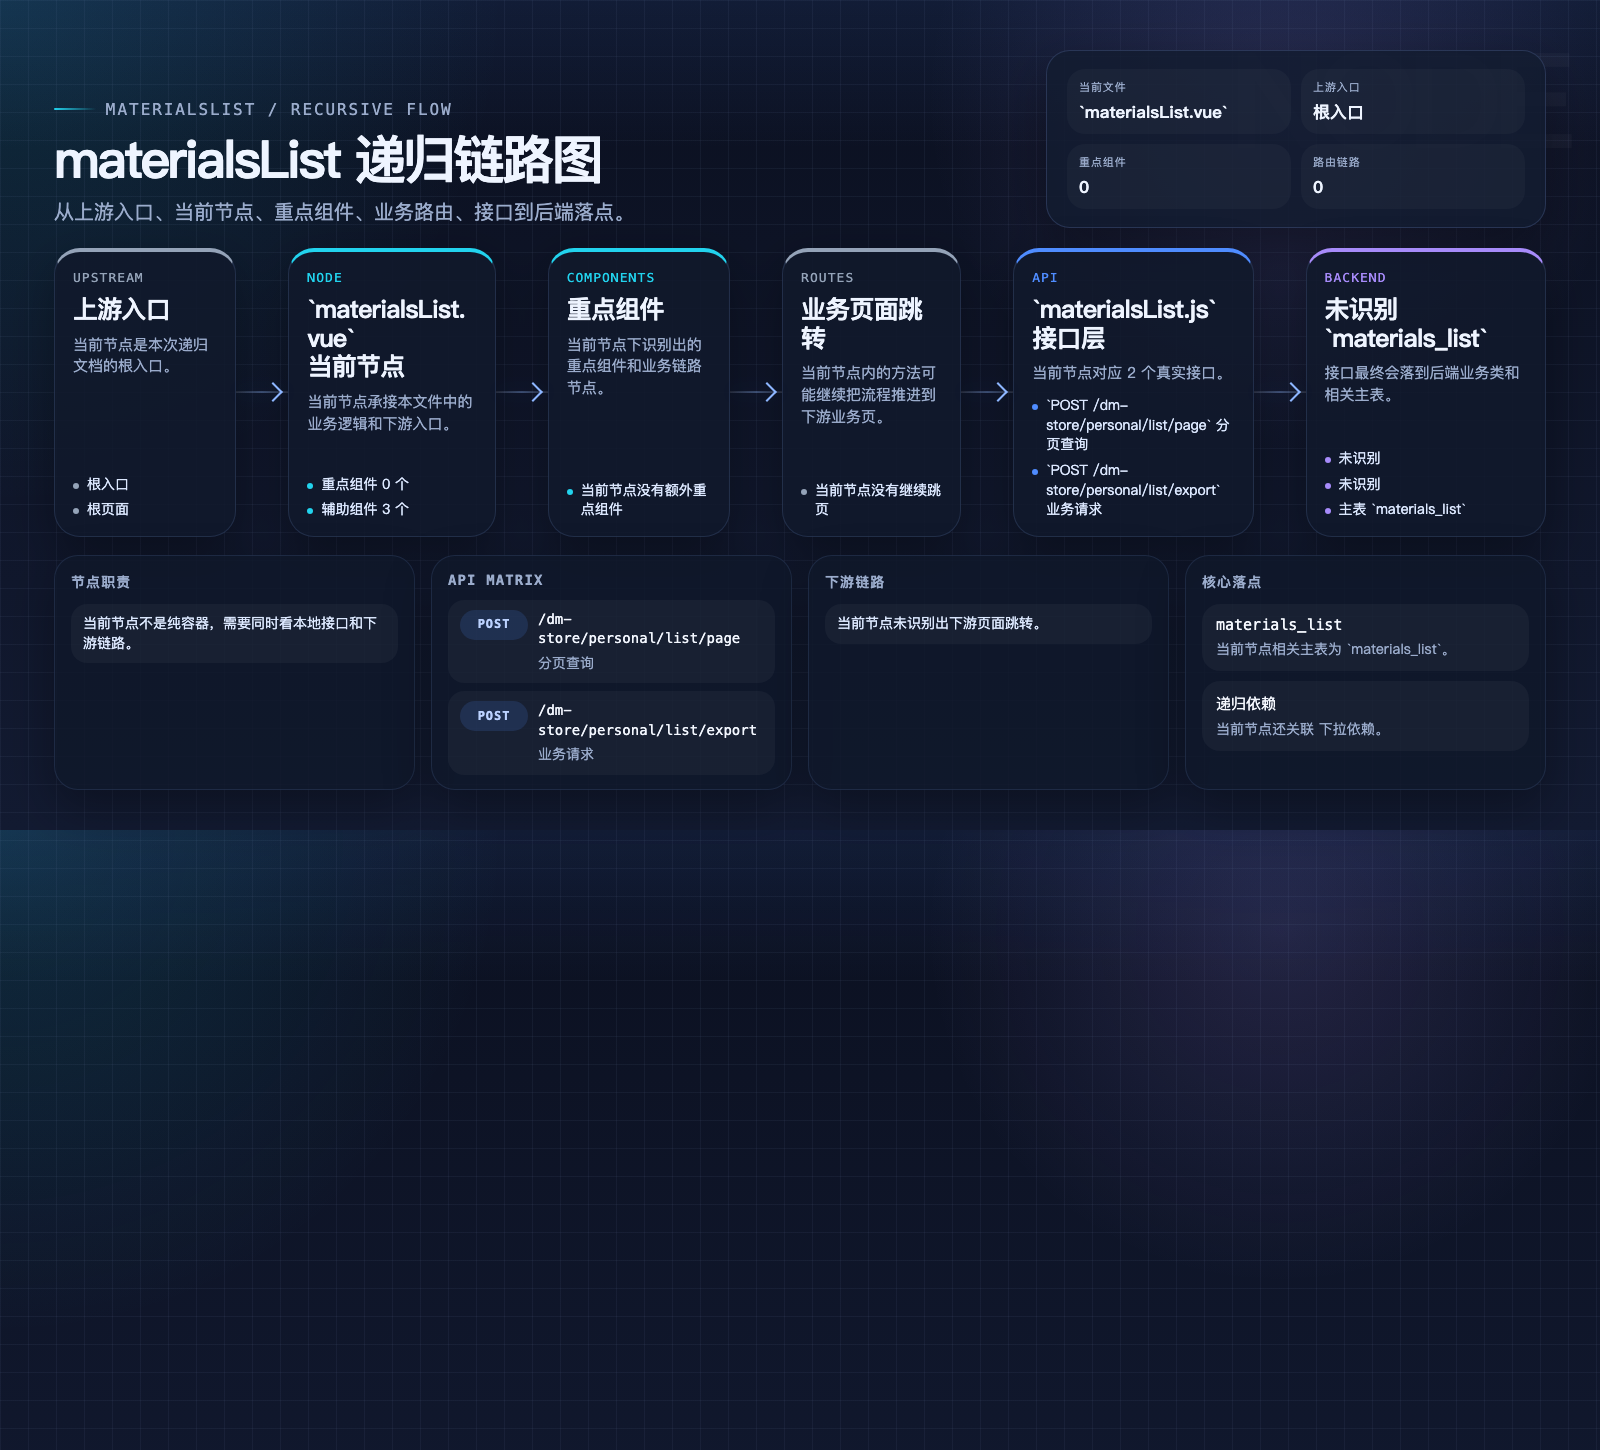The width and height of the screenshot is (1600, 1450).
Task: Open the COMPONENTS 重点组件 flow card
Action: pos(639,392)
